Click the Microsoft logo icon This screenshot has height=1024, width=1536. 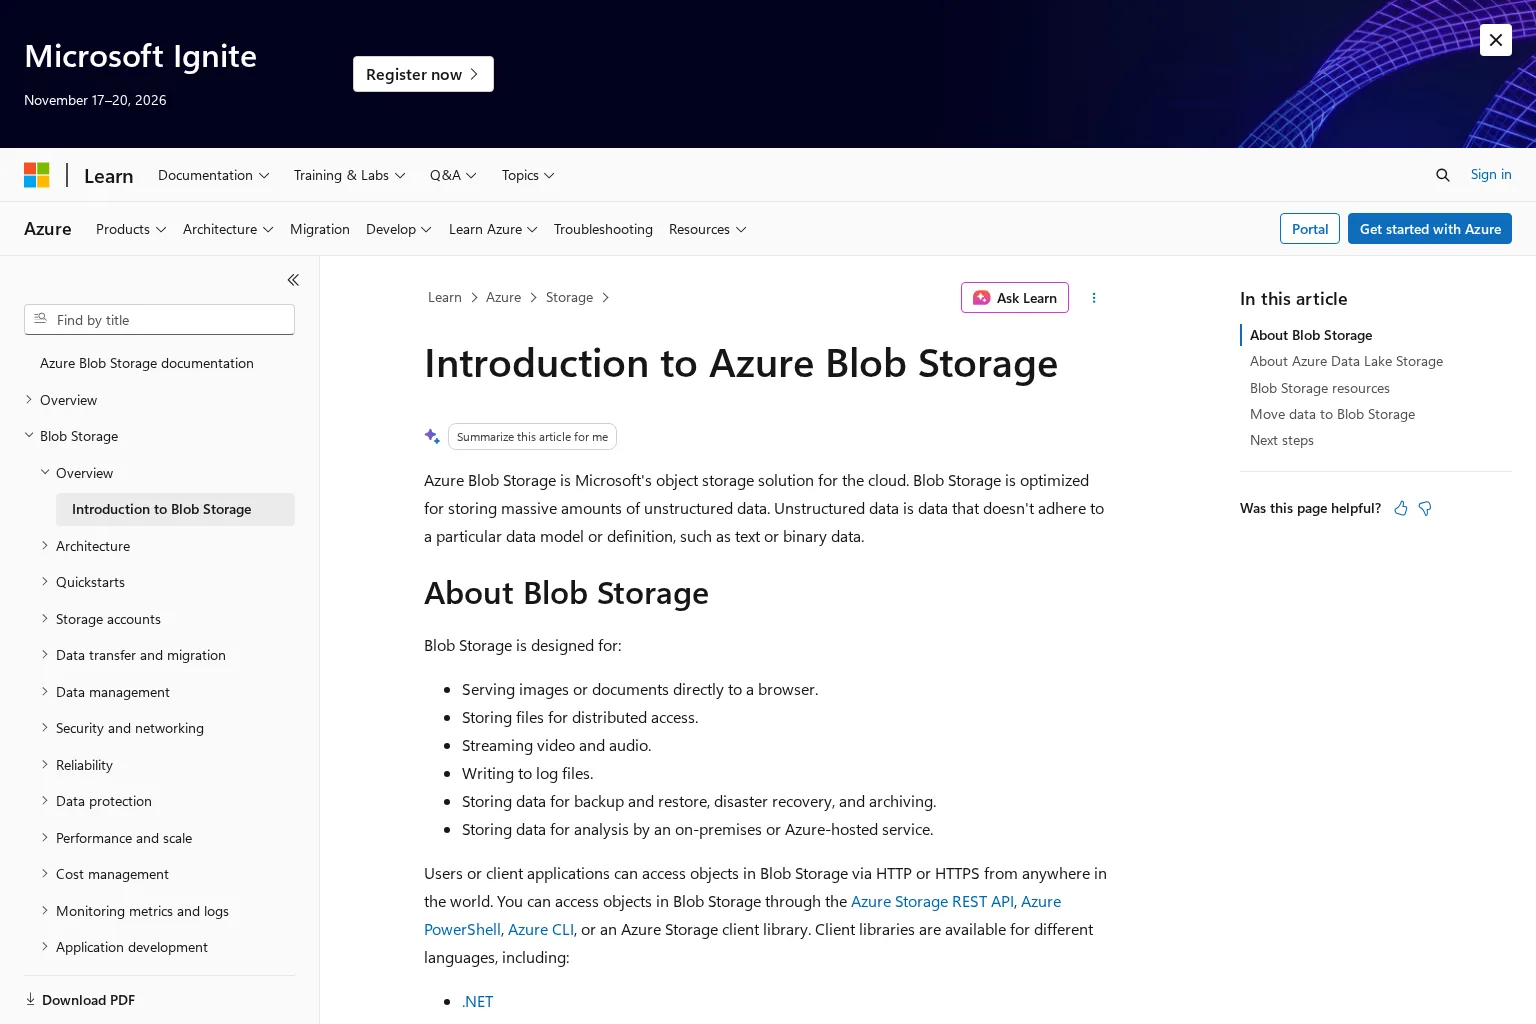pos(37,175)
